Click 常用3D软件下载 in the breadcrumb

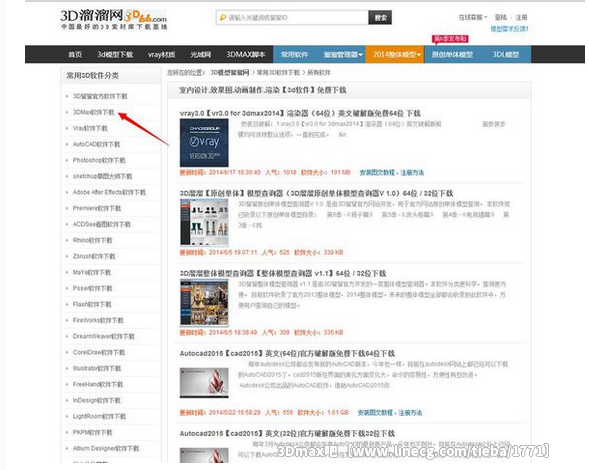coord(278,73)
